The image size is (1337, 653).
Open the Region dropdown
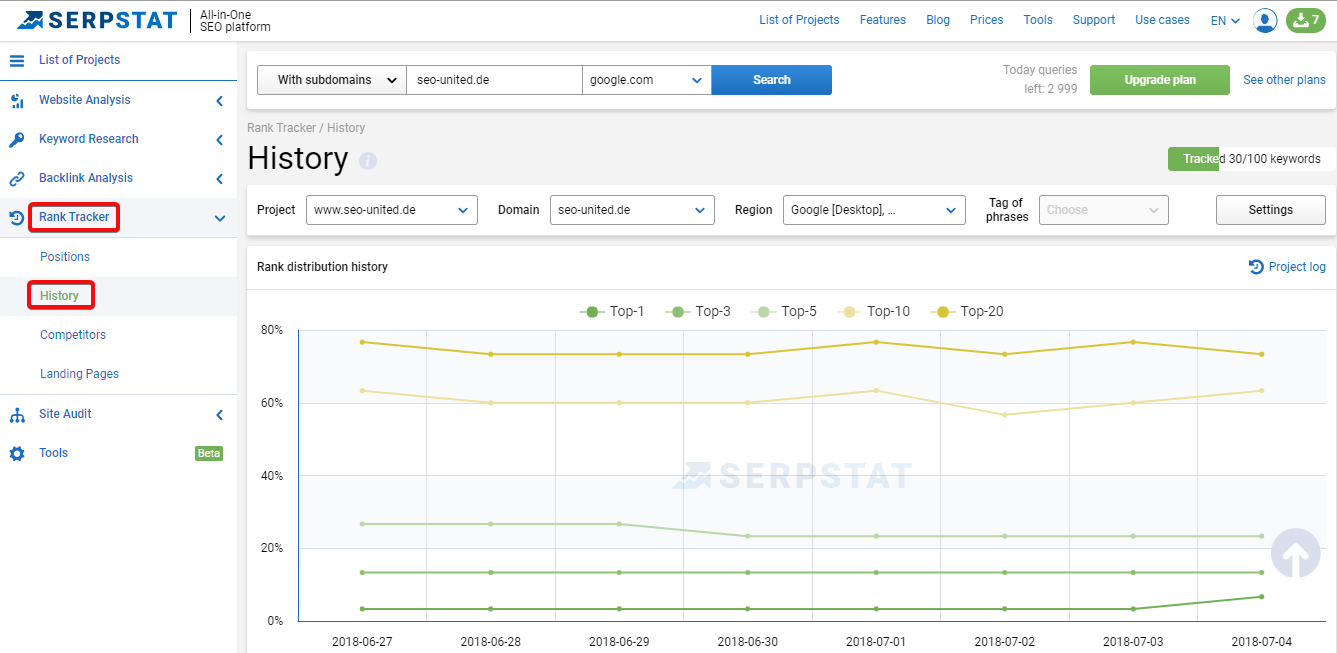tap(874, 210)
